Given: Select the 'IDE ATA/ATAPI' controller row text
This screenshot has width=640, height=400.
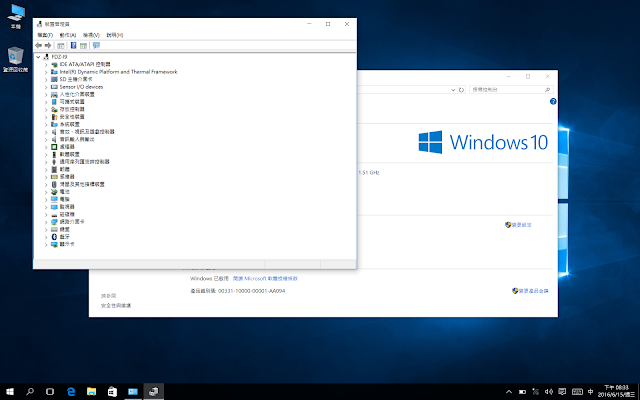Looking at the screenshot, I should pos(85,64).
